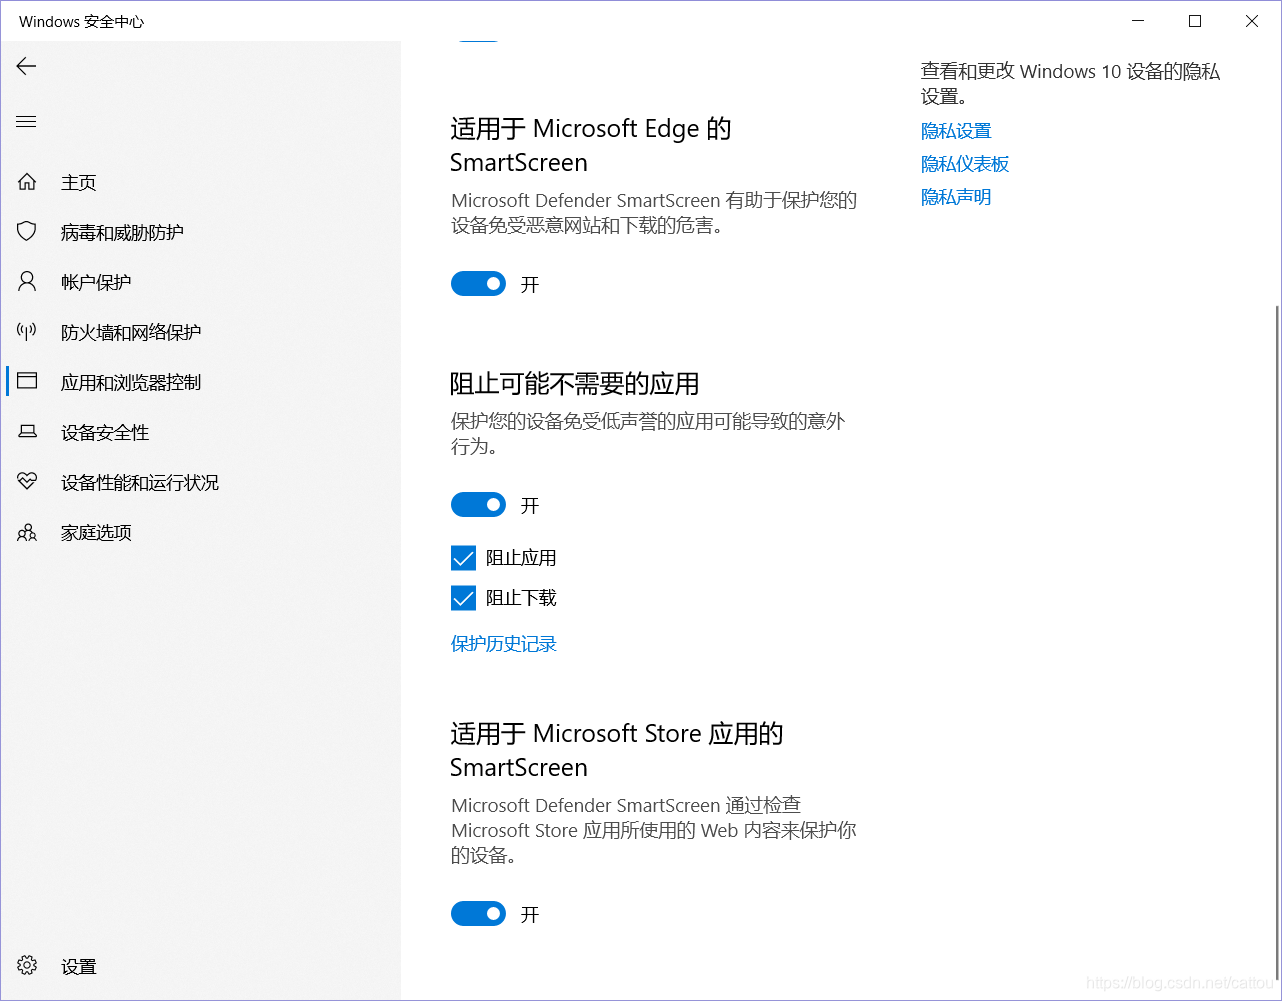This screenshot has width=1282, height=1001.
Task: Click the Microsoft Store 应用的 SmartScreen heading
Action: click(x=617, y=750)
